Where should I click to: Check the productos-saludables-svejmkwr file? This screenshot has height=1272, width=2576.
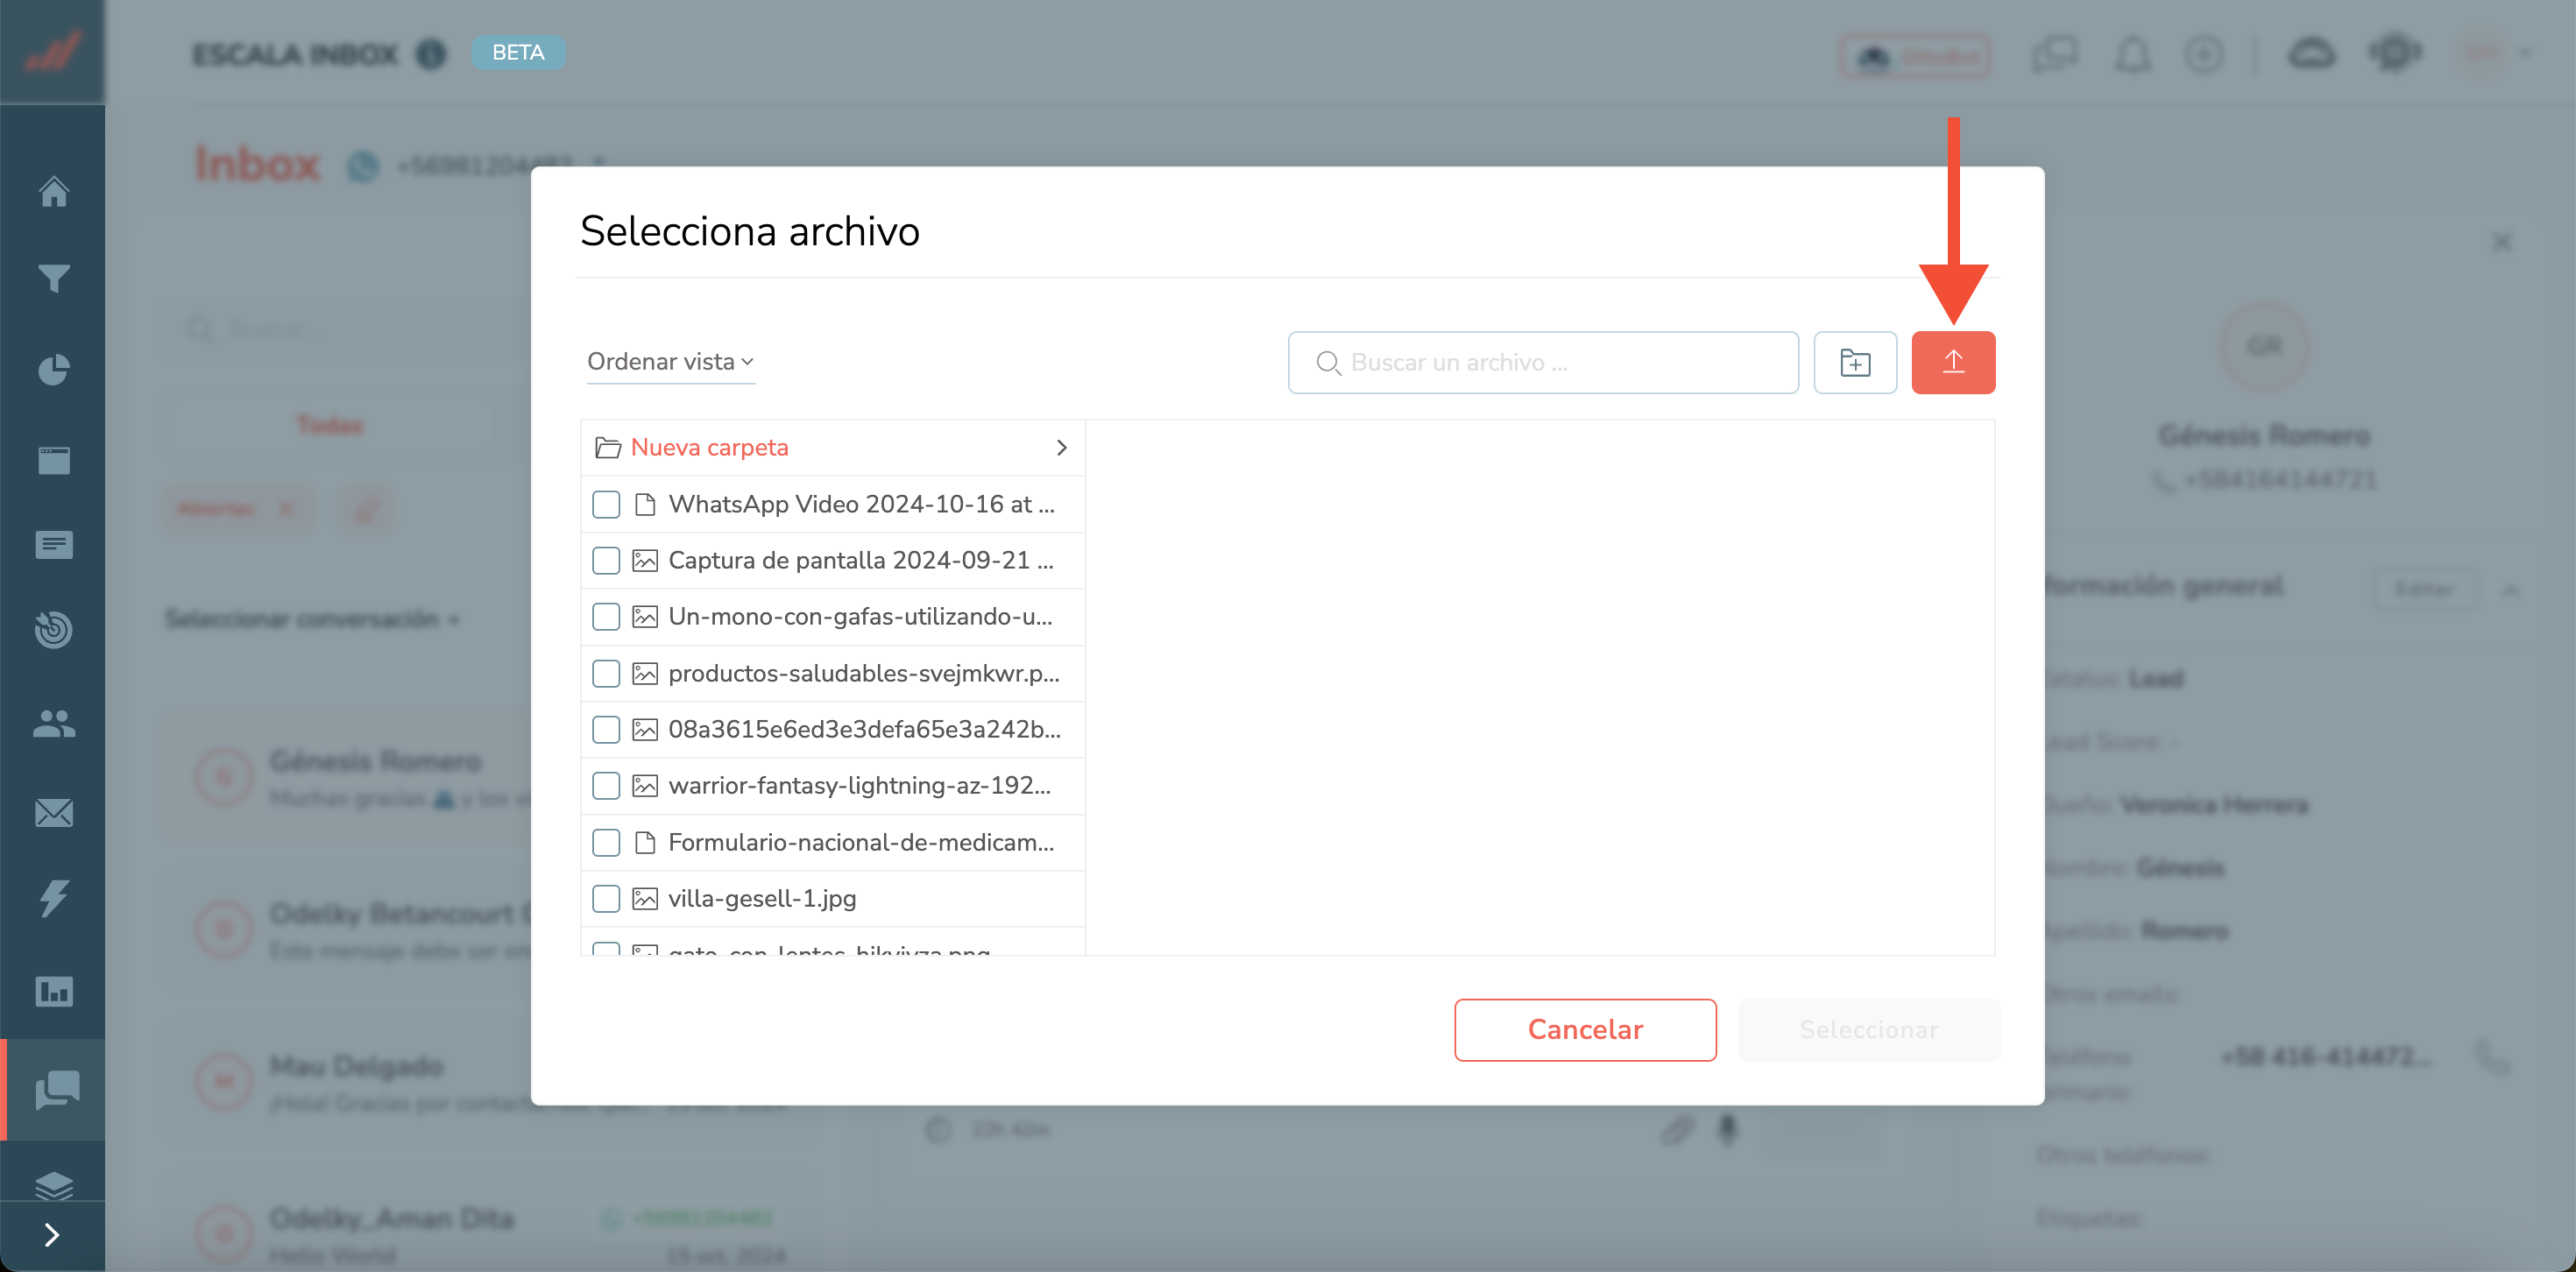point(606,673)
